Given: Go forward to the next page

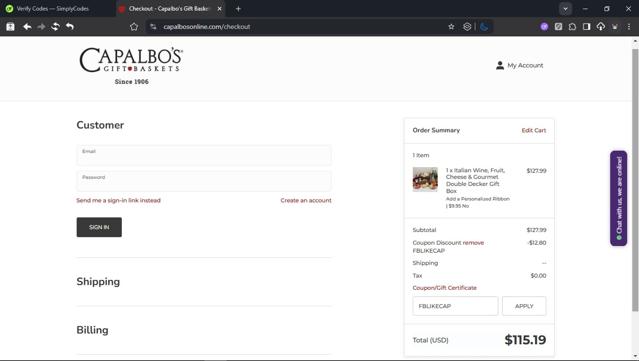Looking at the screenshot, I should tap(41, 26).
